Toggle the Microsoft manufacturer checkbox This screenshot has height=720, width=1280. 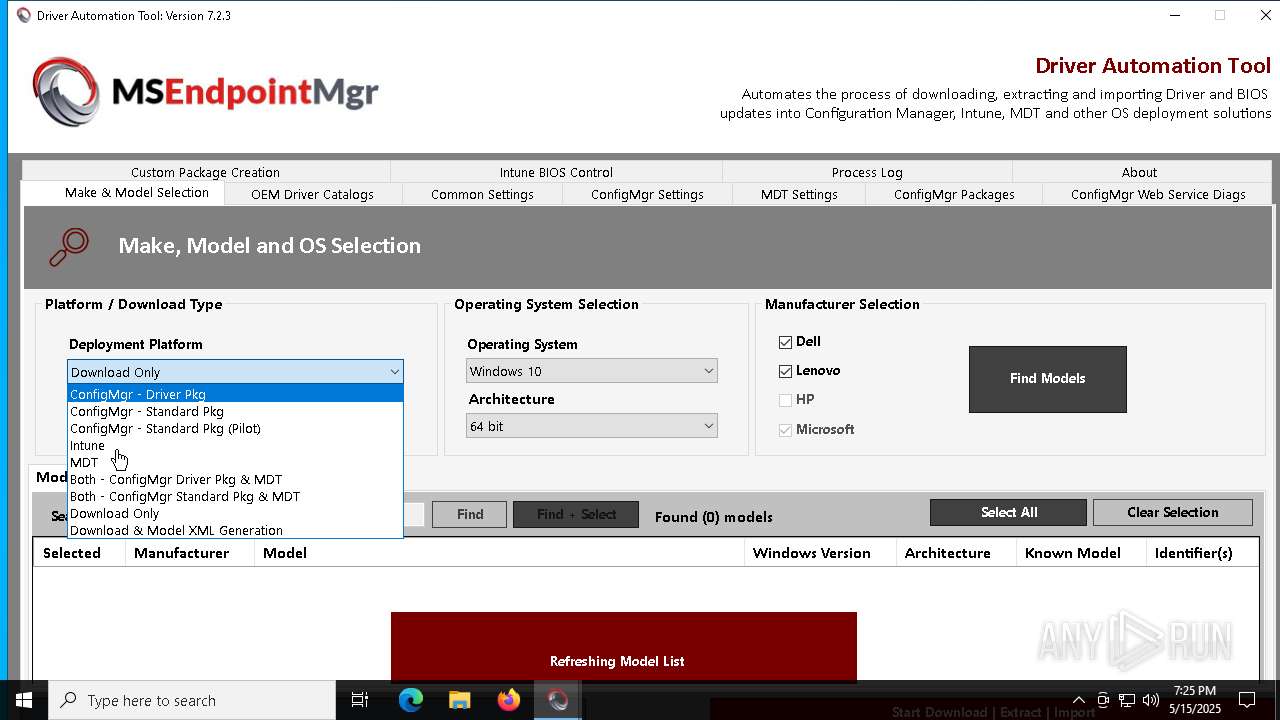785,430
